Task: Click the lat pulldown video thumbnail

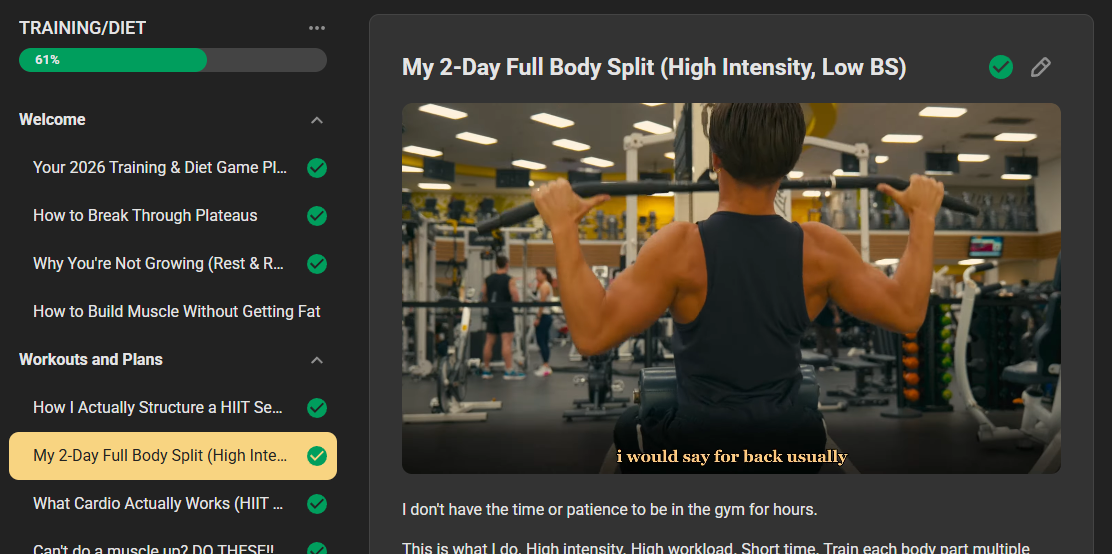Action: pos(731,288)
